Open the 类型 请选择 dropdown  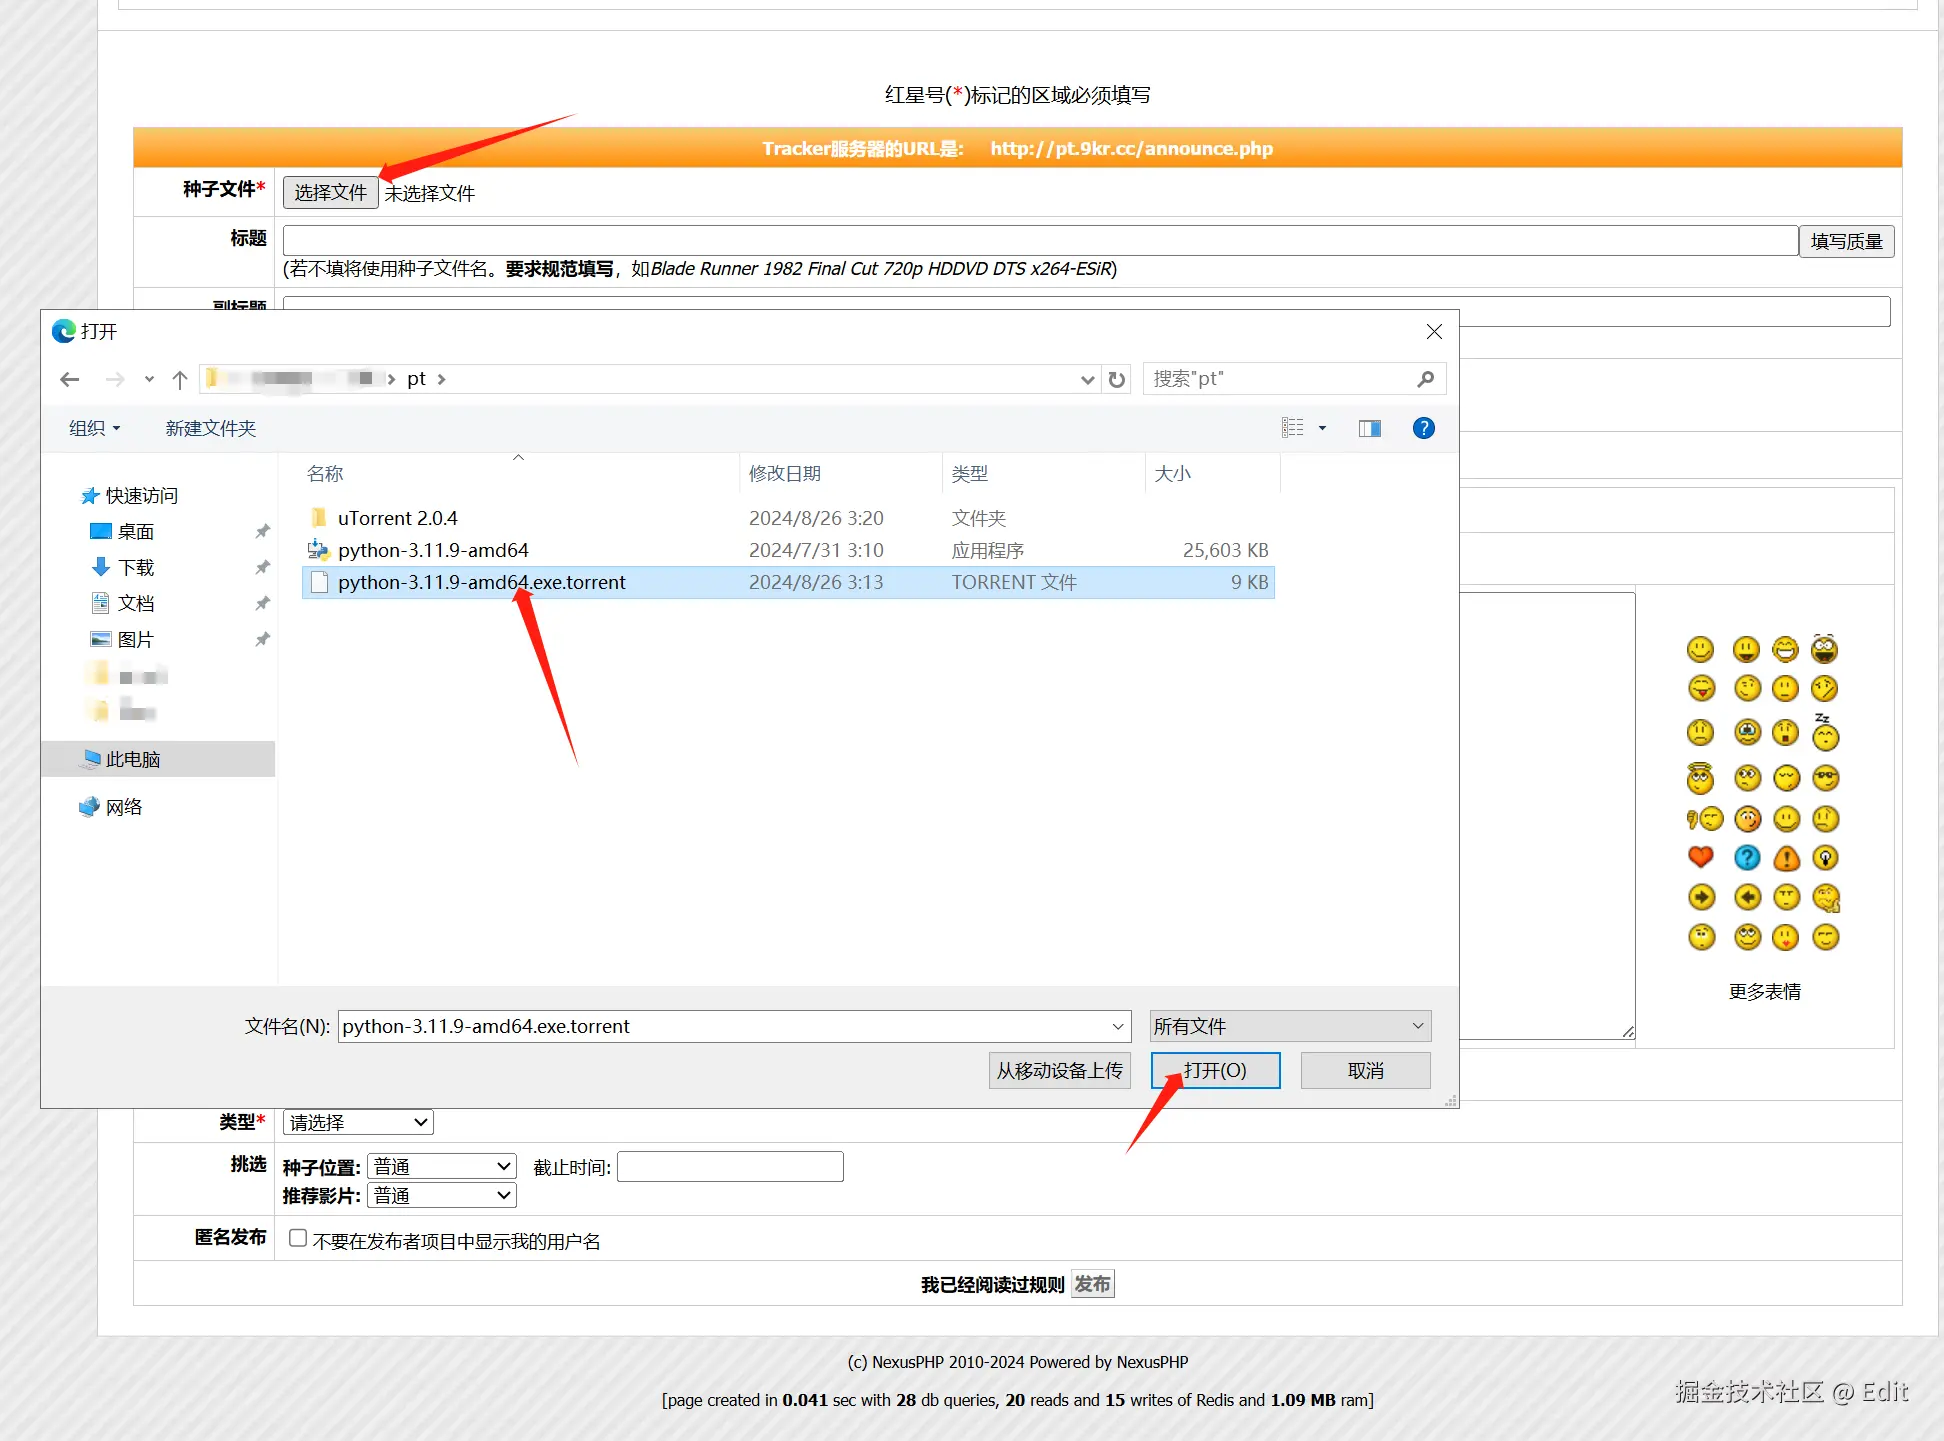tap(358, 1122)
